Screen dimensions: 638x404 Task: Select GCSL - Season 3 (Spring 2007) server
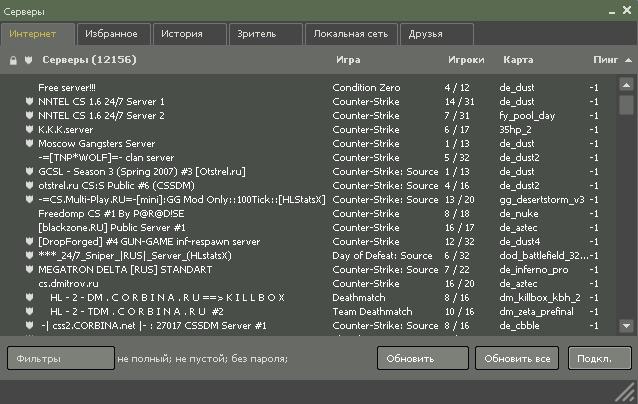coord(309,171)
